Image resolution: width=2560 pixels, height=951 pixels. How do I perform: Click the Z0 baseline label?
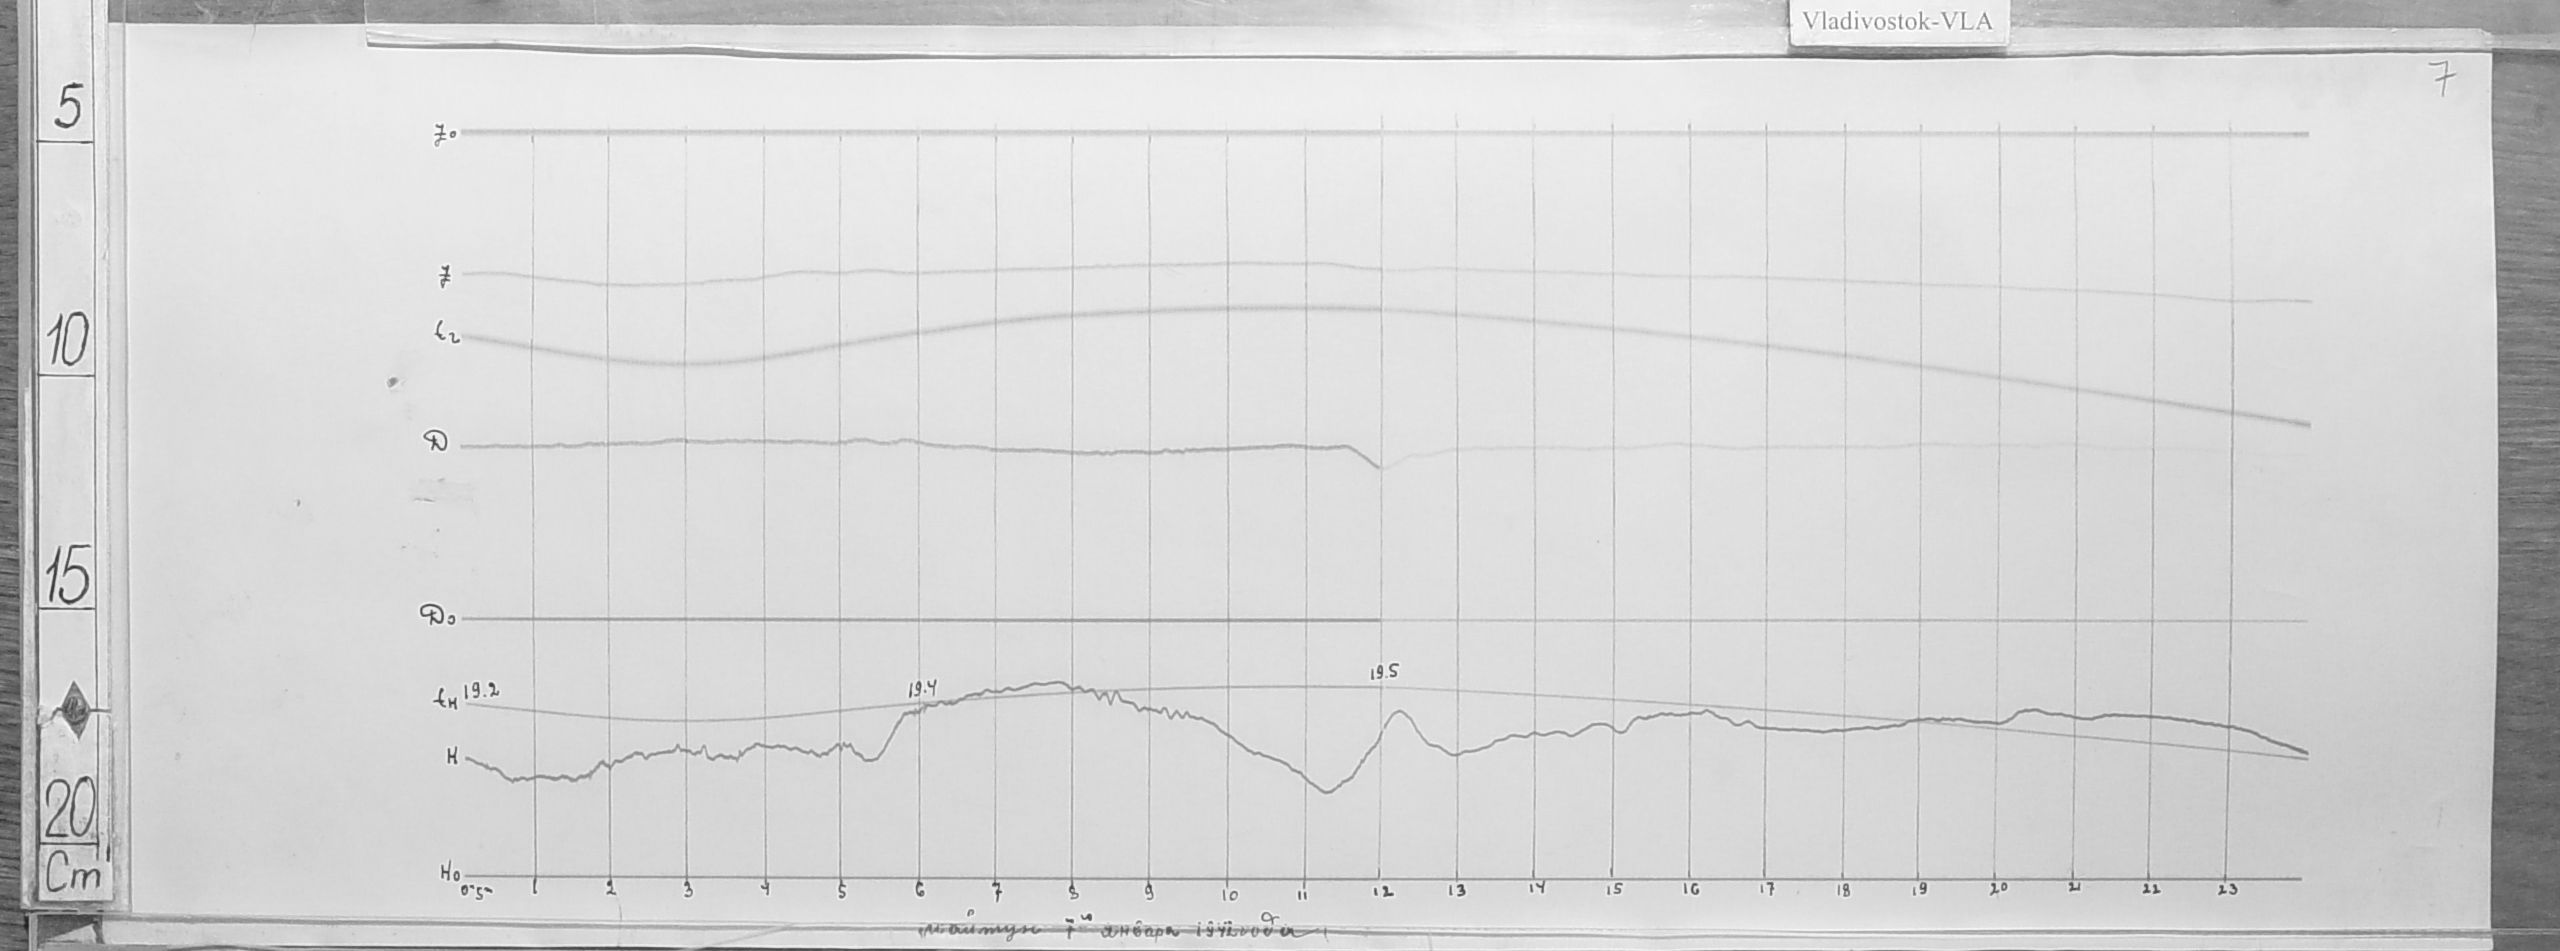coord(444,136)
